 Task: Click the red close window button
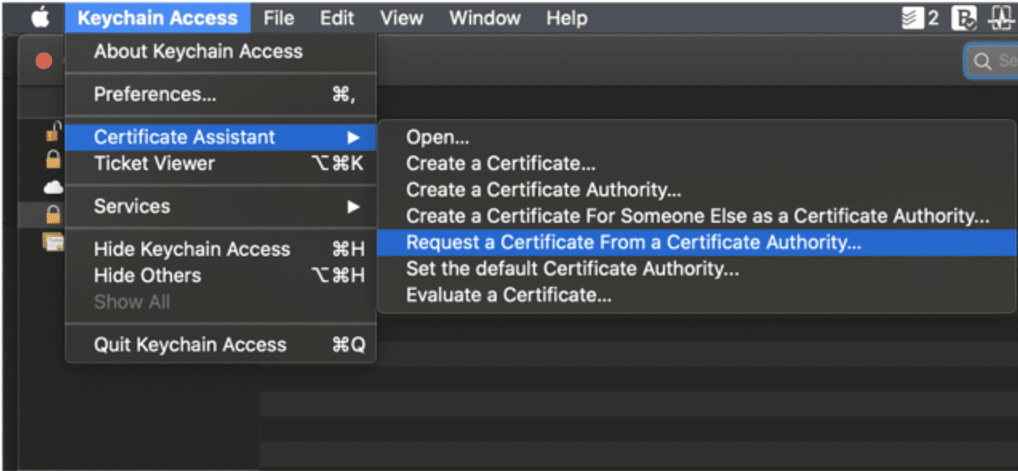coord(43,61)
